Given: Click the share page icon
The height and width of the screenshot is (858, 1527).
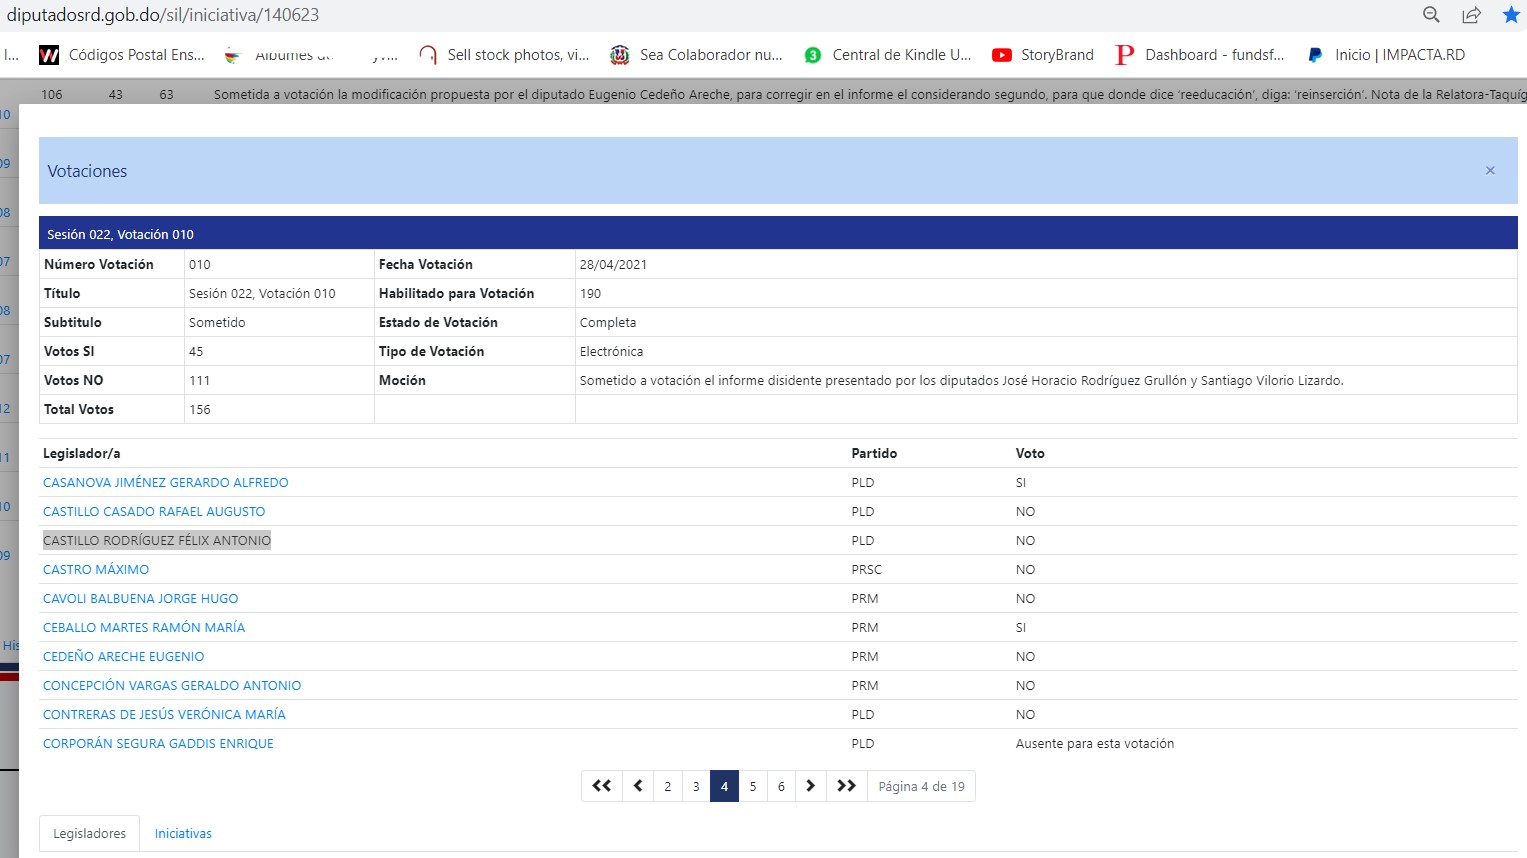Looking at the screenshot, I should point(1471,15).
